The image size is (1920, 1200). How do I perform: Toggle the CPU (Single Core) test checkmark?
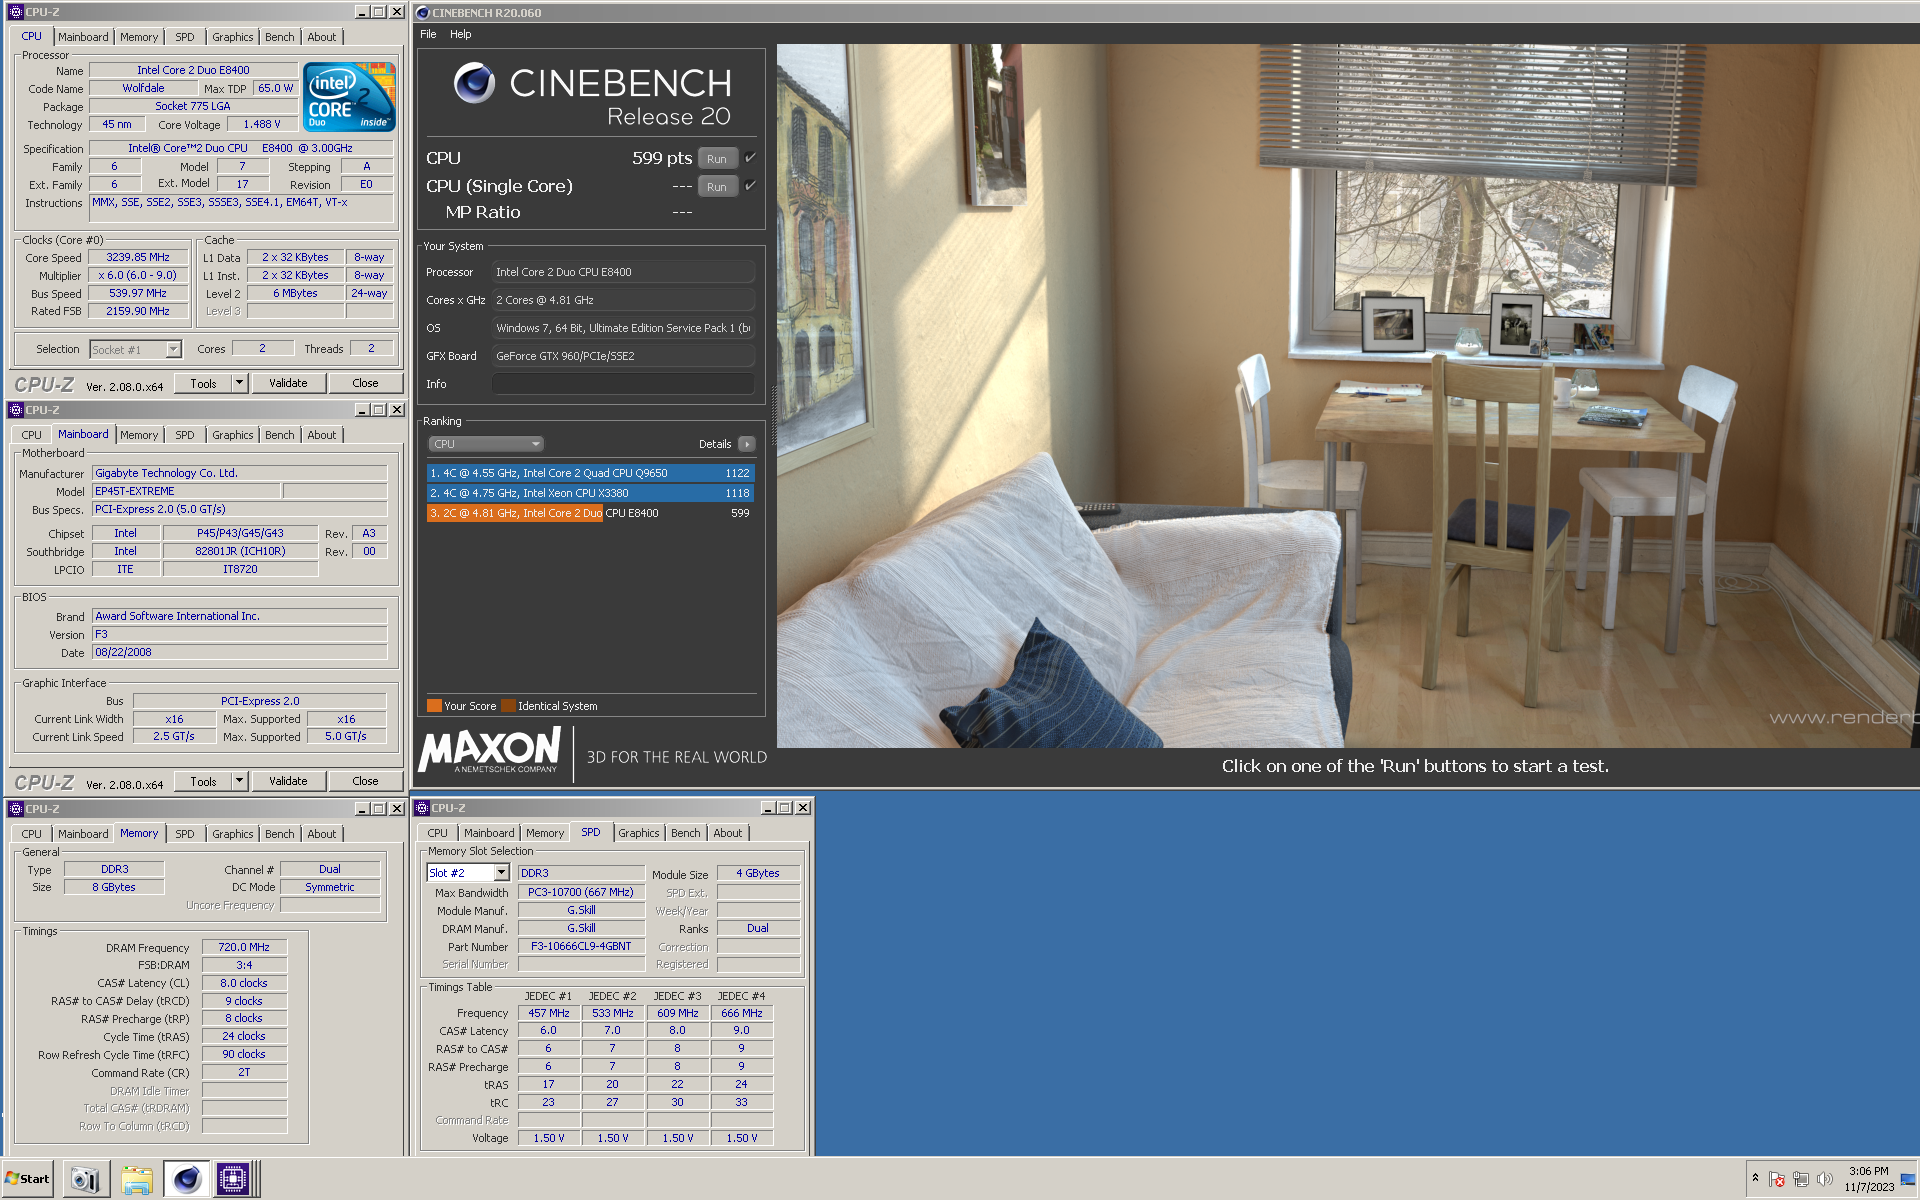coord(750,186)
